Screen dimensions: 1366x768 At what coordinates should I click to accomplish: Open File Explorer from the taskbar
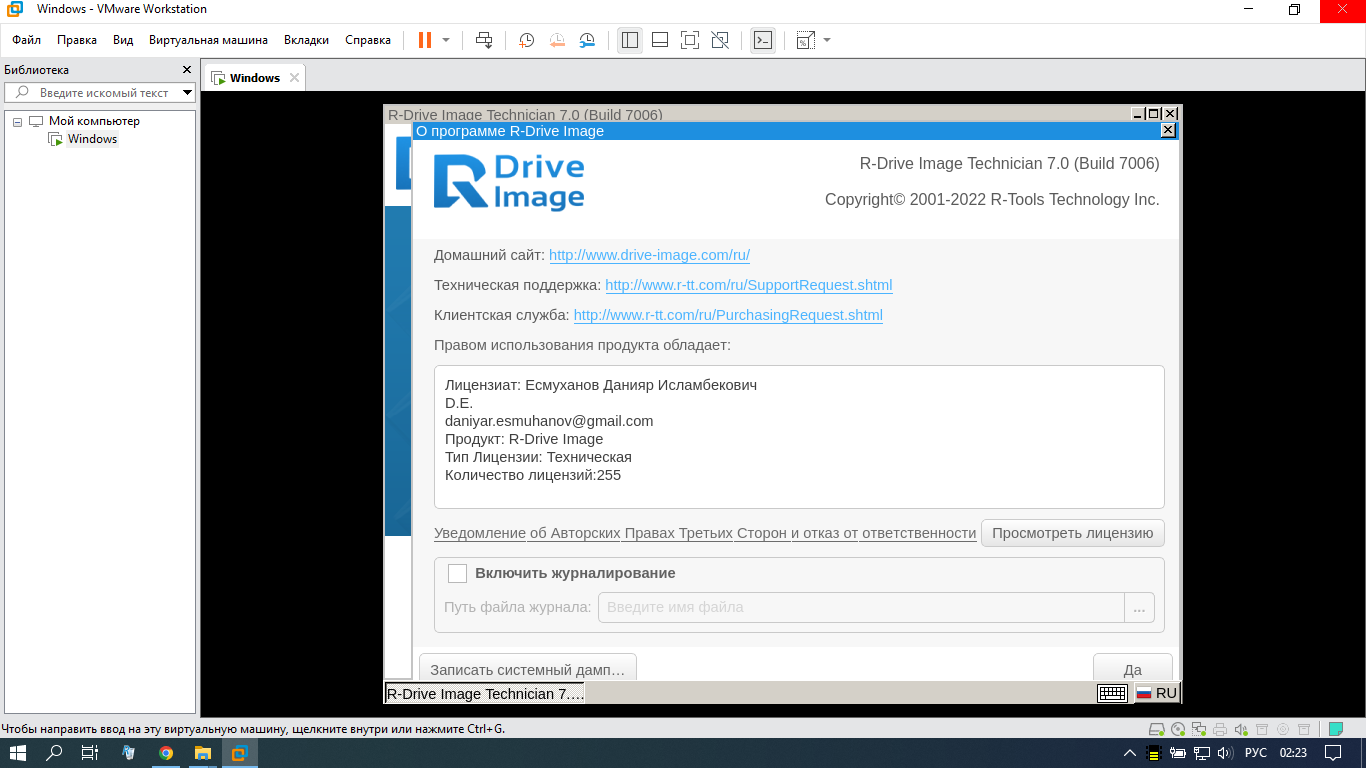pos(202,753)
